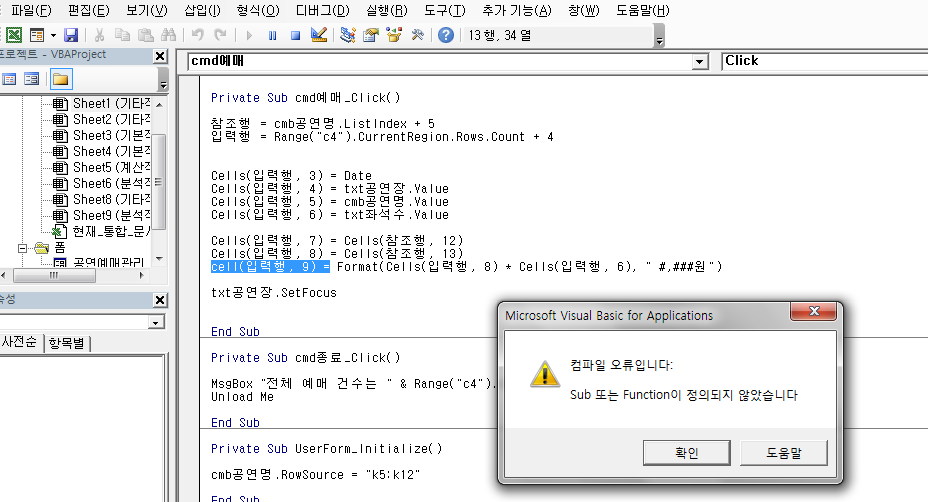Toggle Design Mode in toolbar
Image resolution: width=928 pixels, height=502 pixels.
click(x=319, y=35)
